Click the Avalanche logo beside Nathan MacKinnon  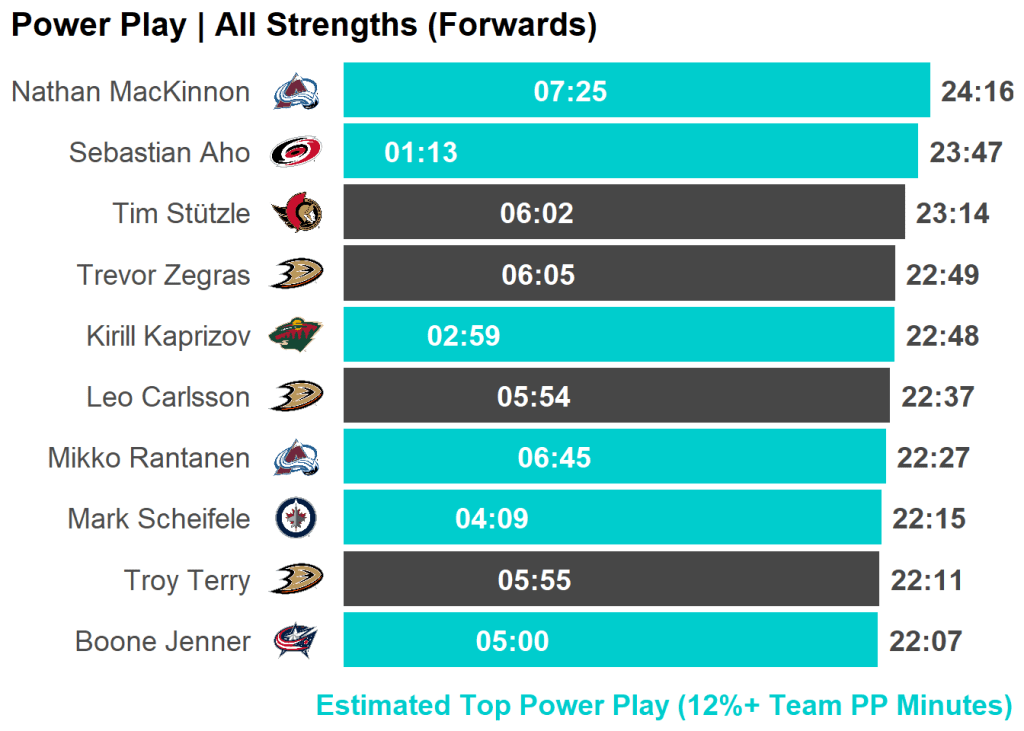(x=296, y=92)
